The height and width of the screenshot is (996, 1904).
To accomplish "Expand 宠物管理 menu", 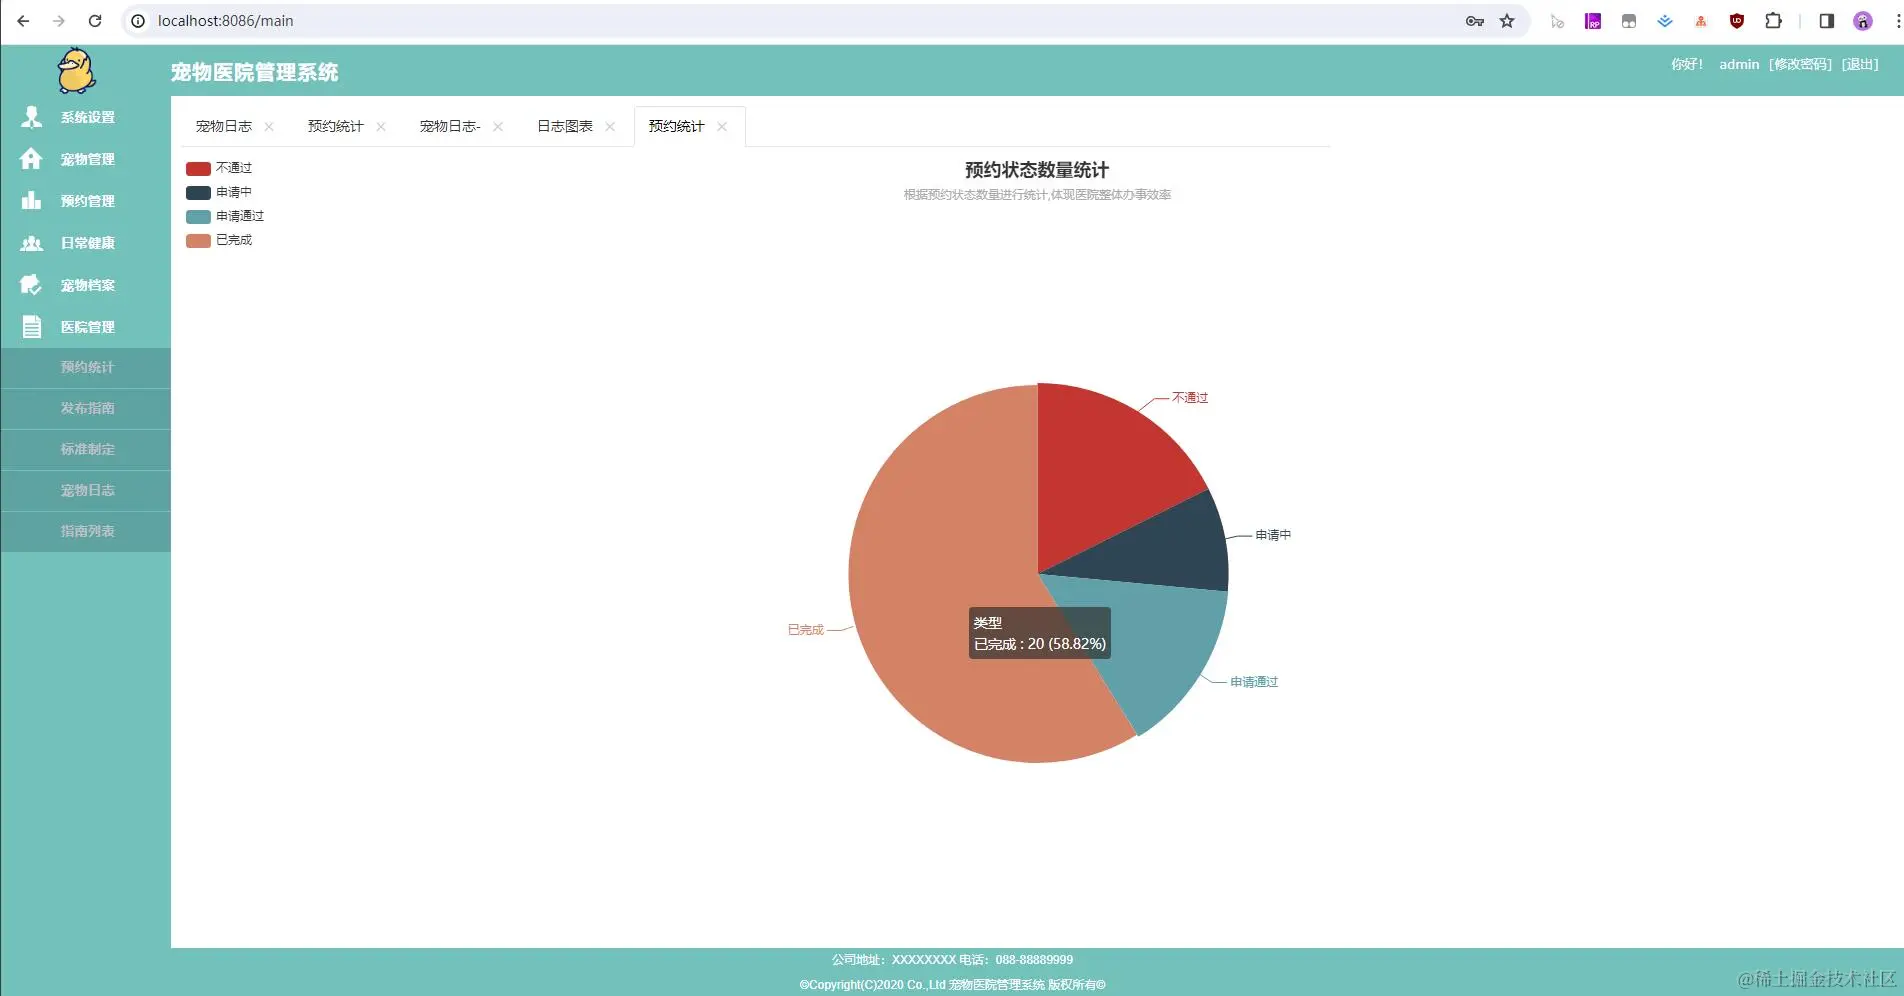I will click(86, 159).
